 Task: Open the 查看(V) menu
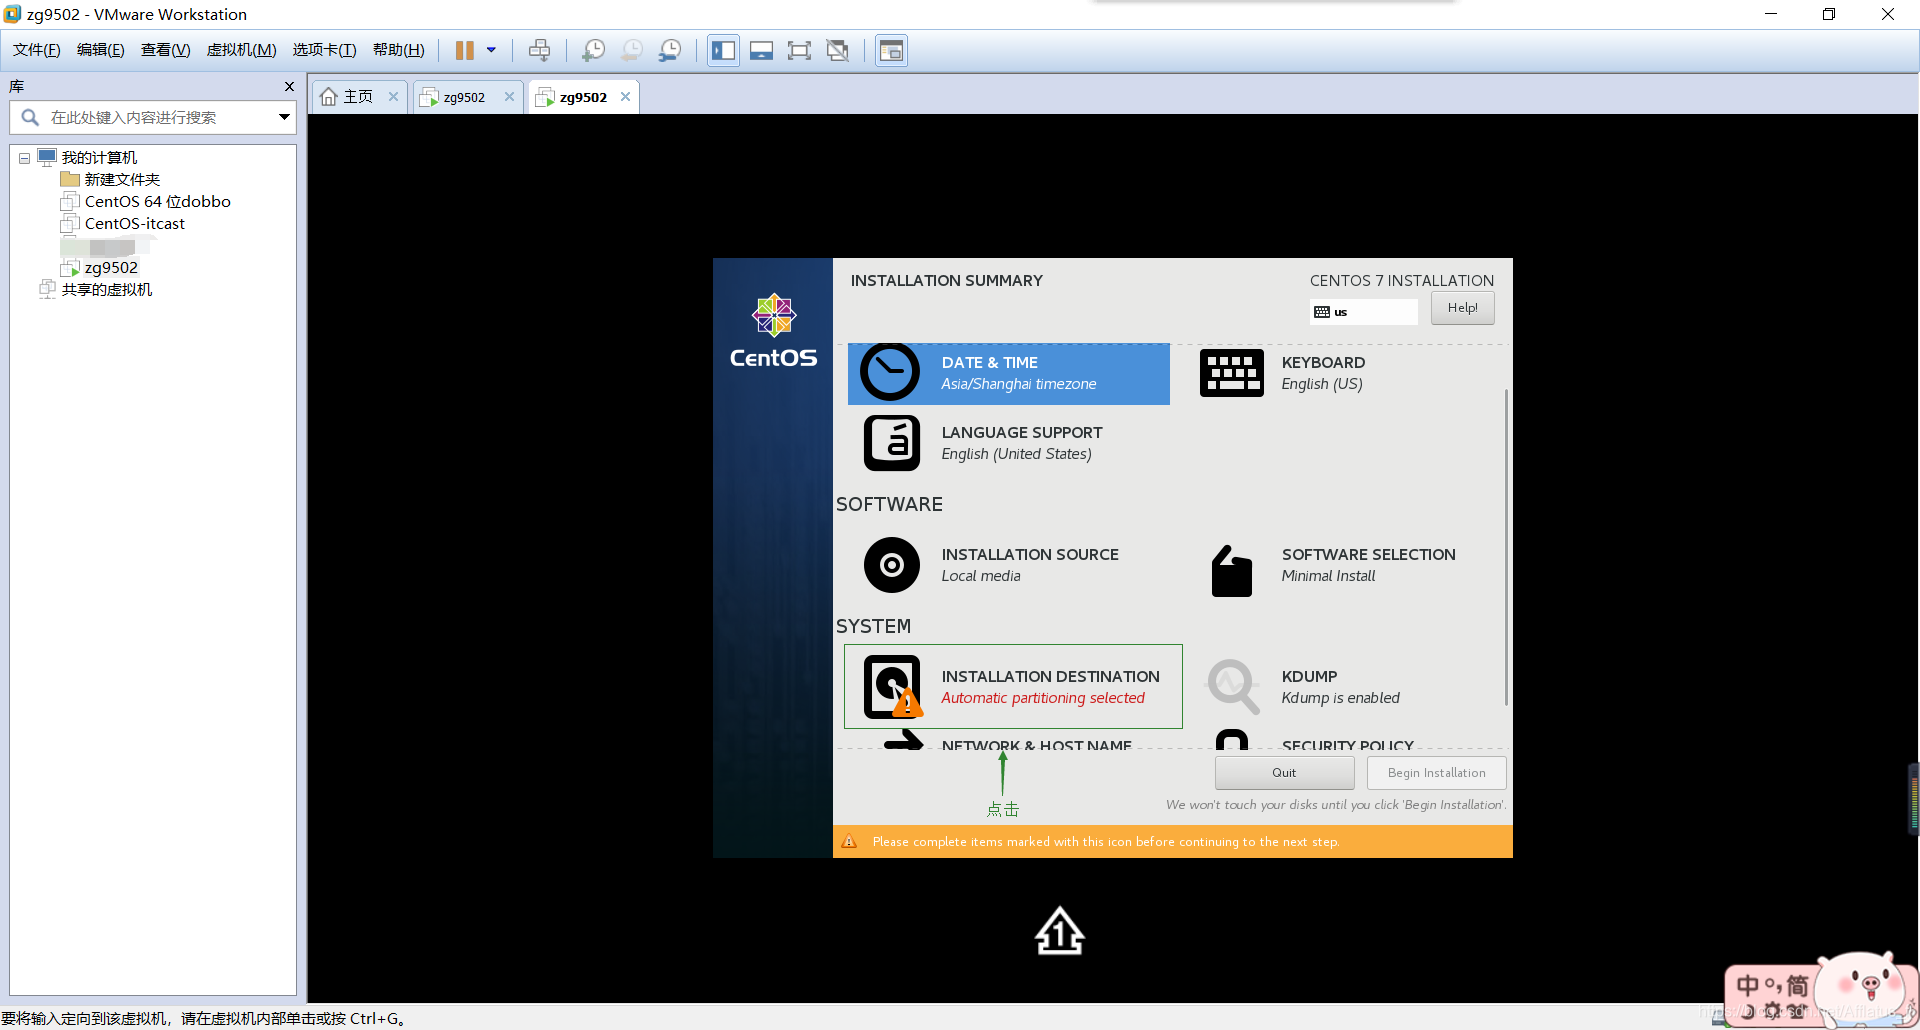coord(165,50)
